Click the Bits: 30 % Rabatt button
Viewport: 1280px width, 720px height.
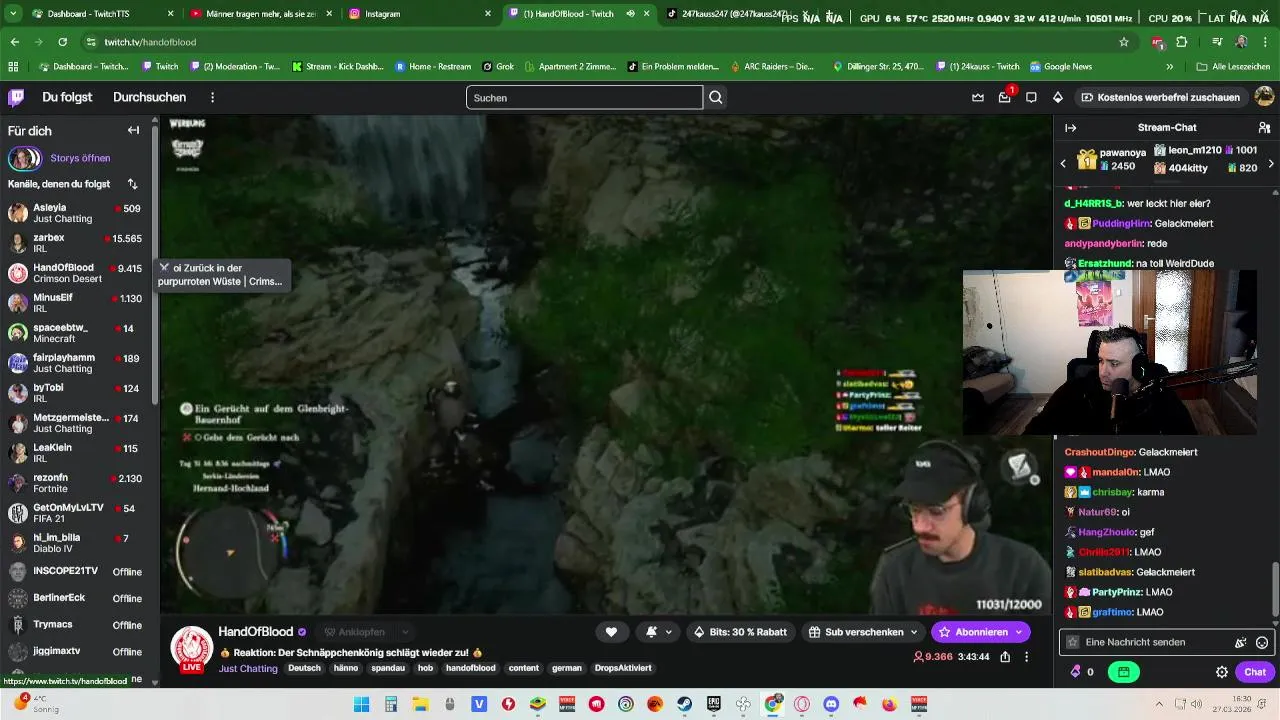[739, 632]
